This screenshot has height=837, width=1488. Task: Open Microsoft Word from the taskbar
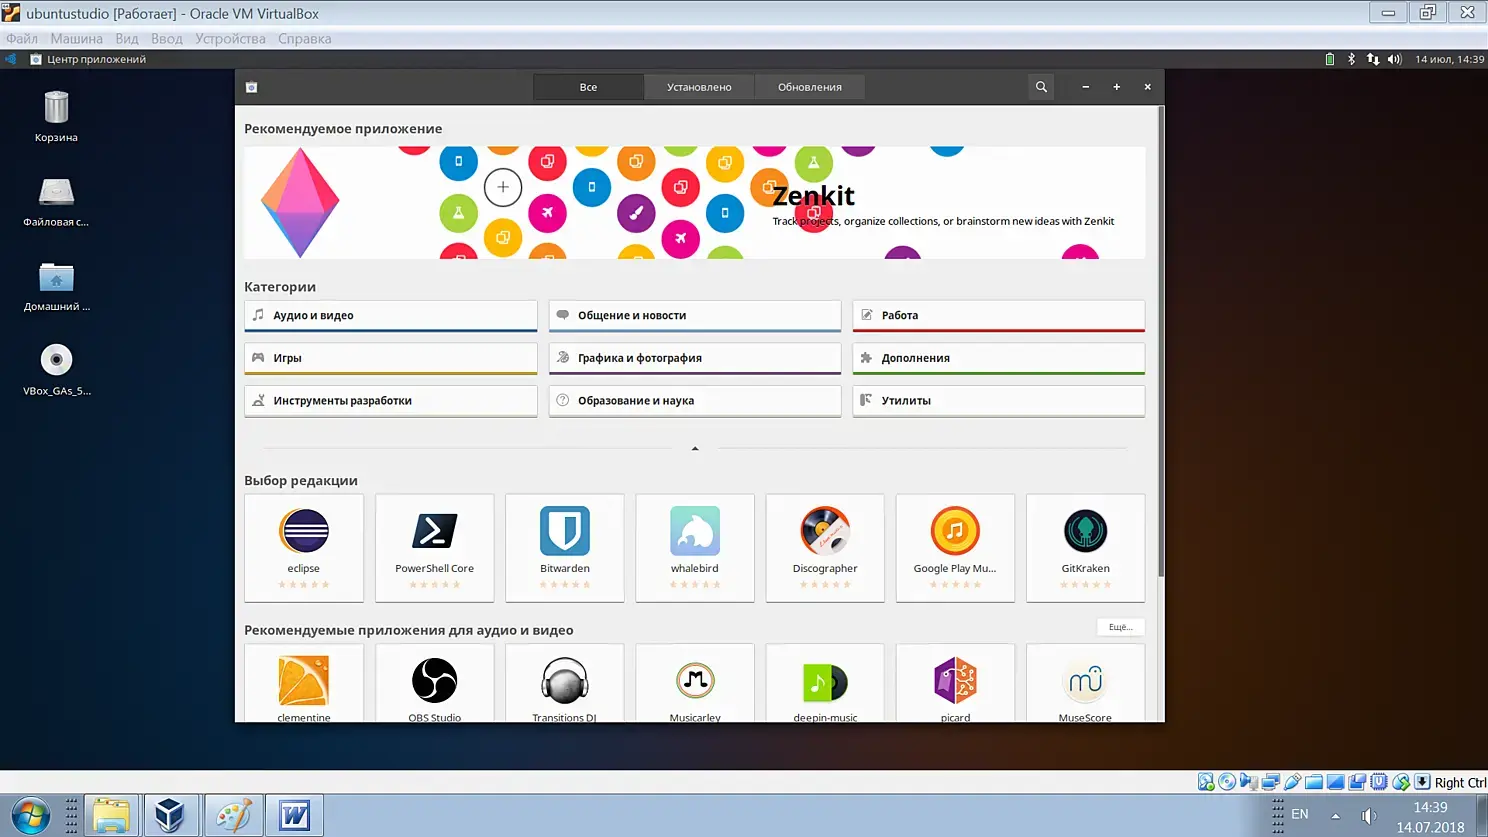pos(294,816)
